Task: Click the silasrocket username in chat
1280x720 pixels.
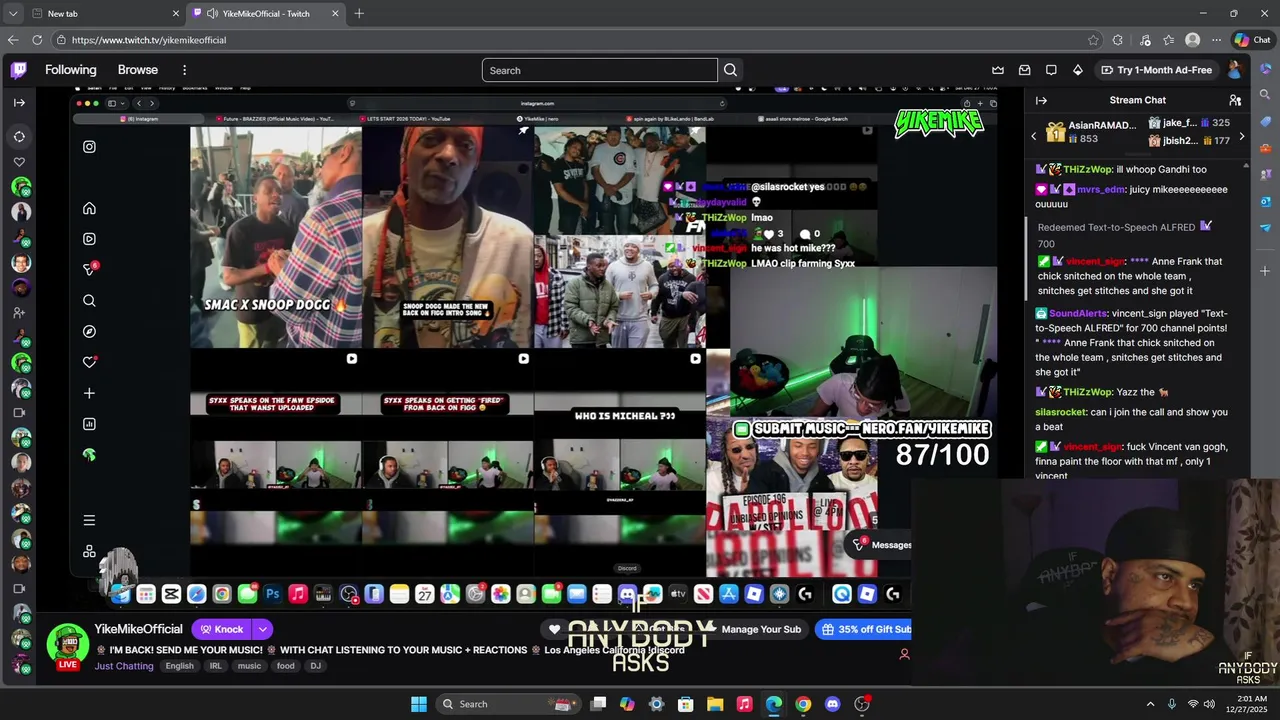Action: 1062,412
